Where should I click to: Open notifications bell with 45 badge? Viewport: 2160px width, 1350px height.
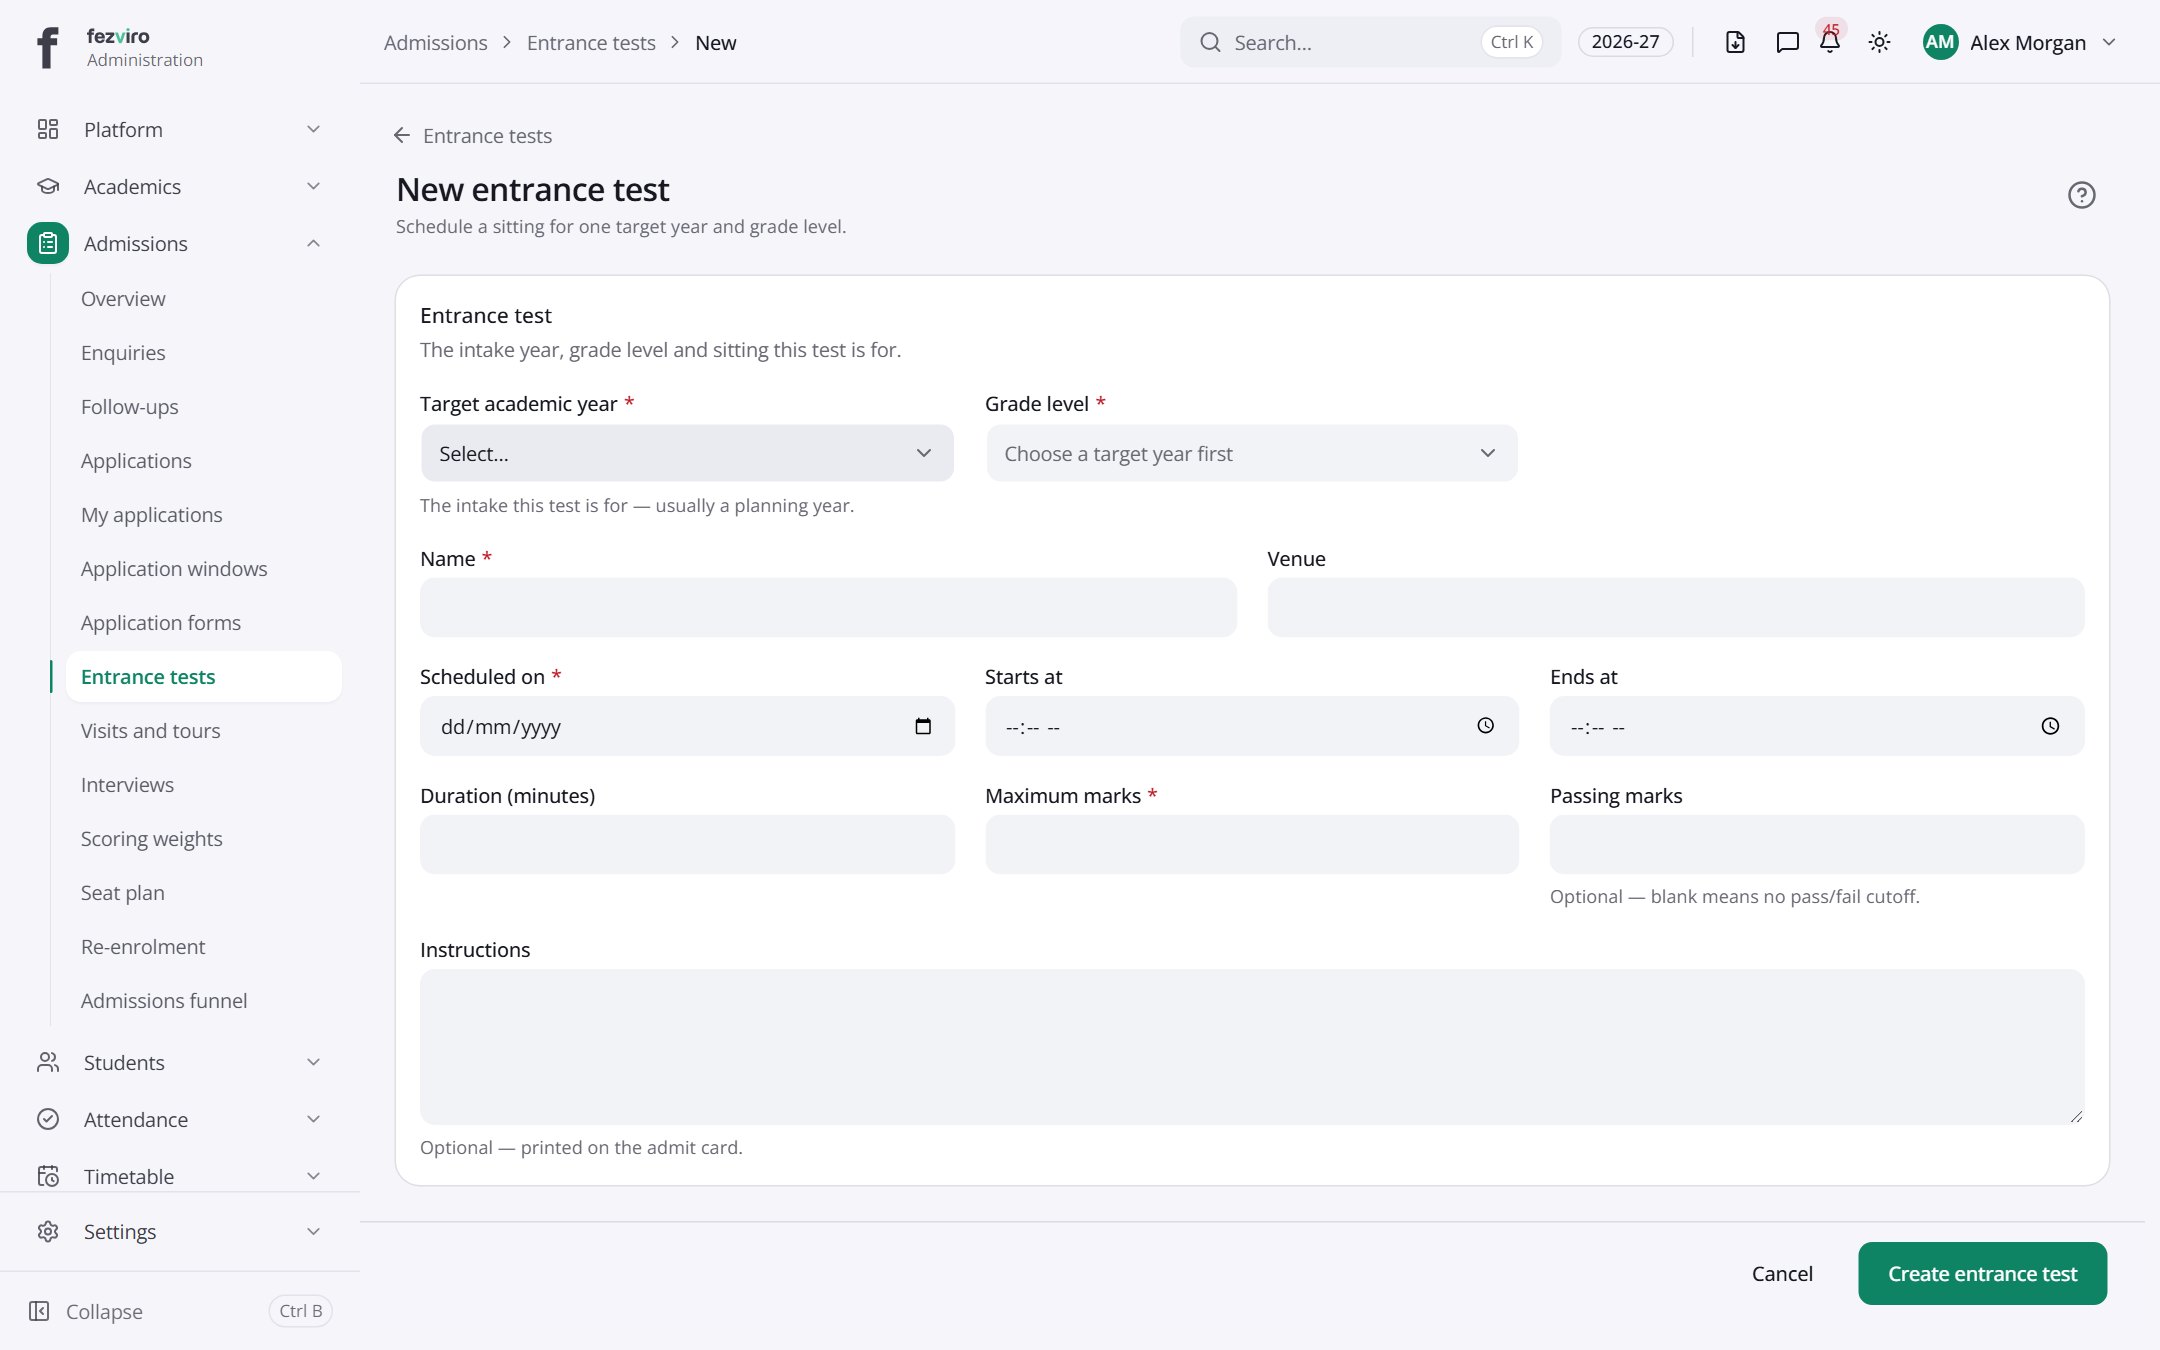tap(1830, 42)
